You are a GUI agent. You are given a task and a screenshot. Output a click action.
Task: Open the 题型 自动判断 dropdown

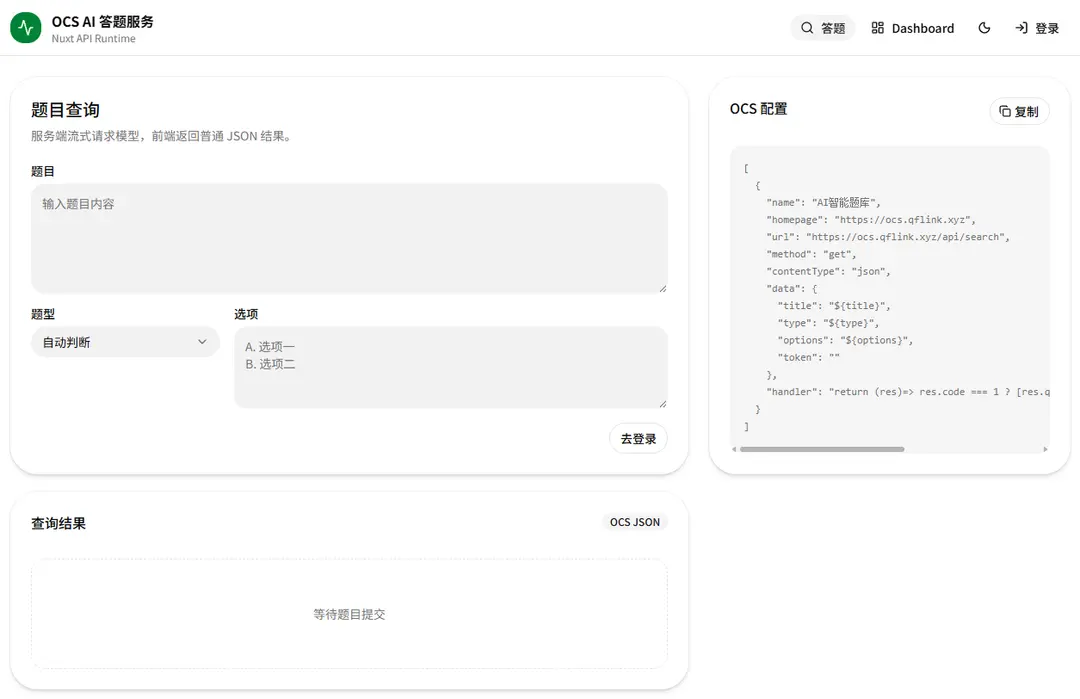(x=125, y=342)
